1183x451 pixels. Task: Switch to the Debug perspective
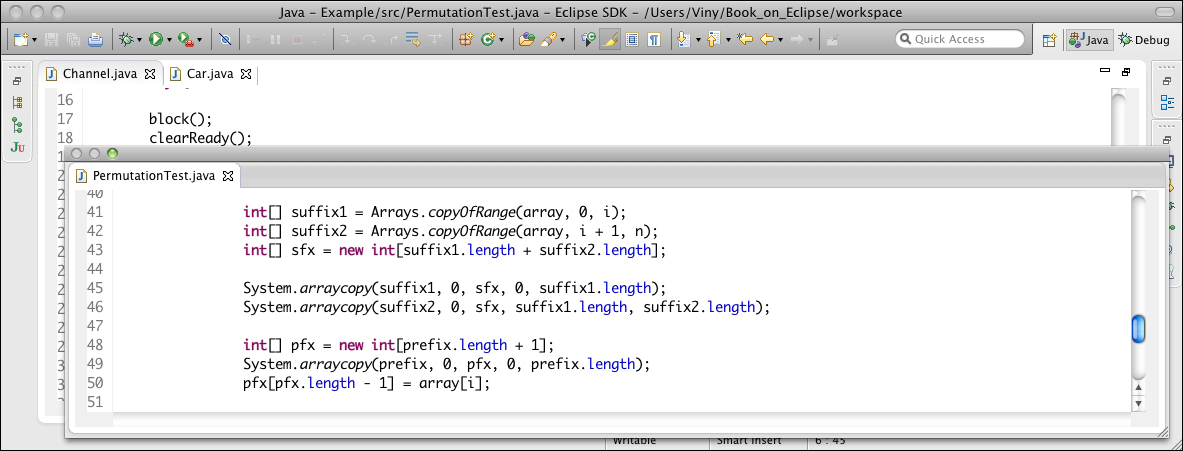pos(1144,40)
